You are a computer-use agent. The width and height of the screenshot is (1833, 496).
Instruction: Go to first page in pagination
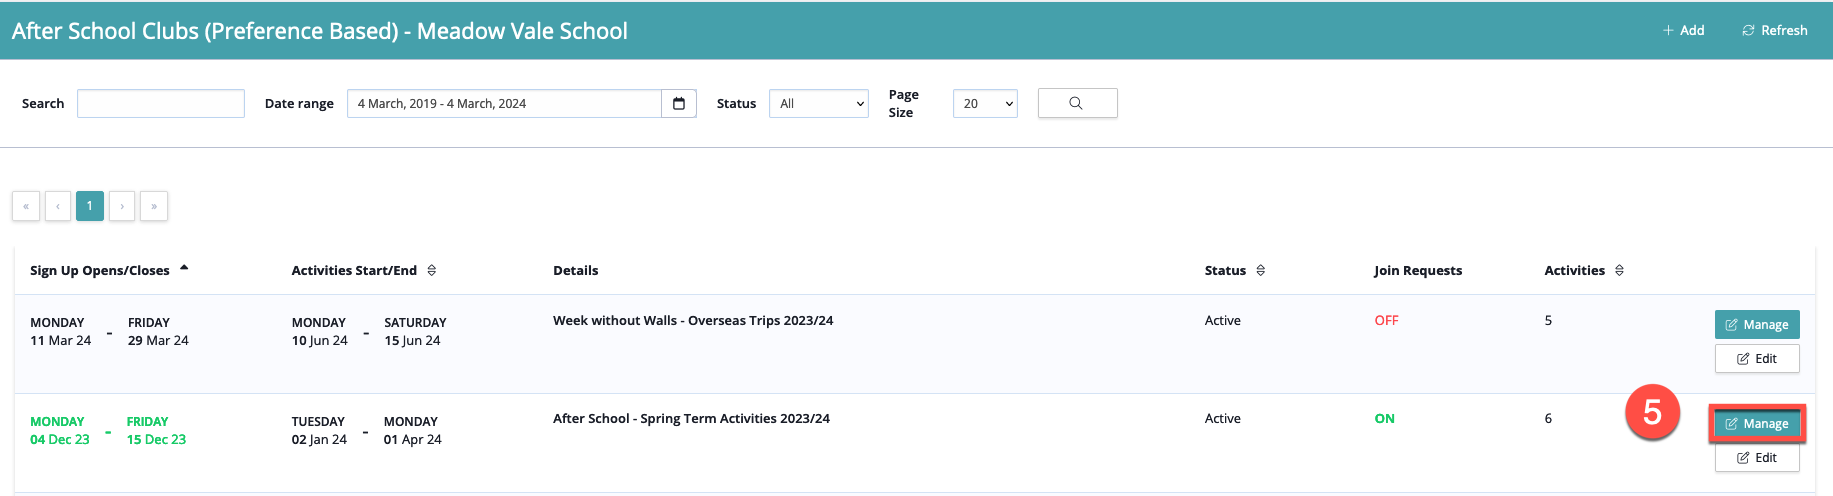tap(26, 206)
